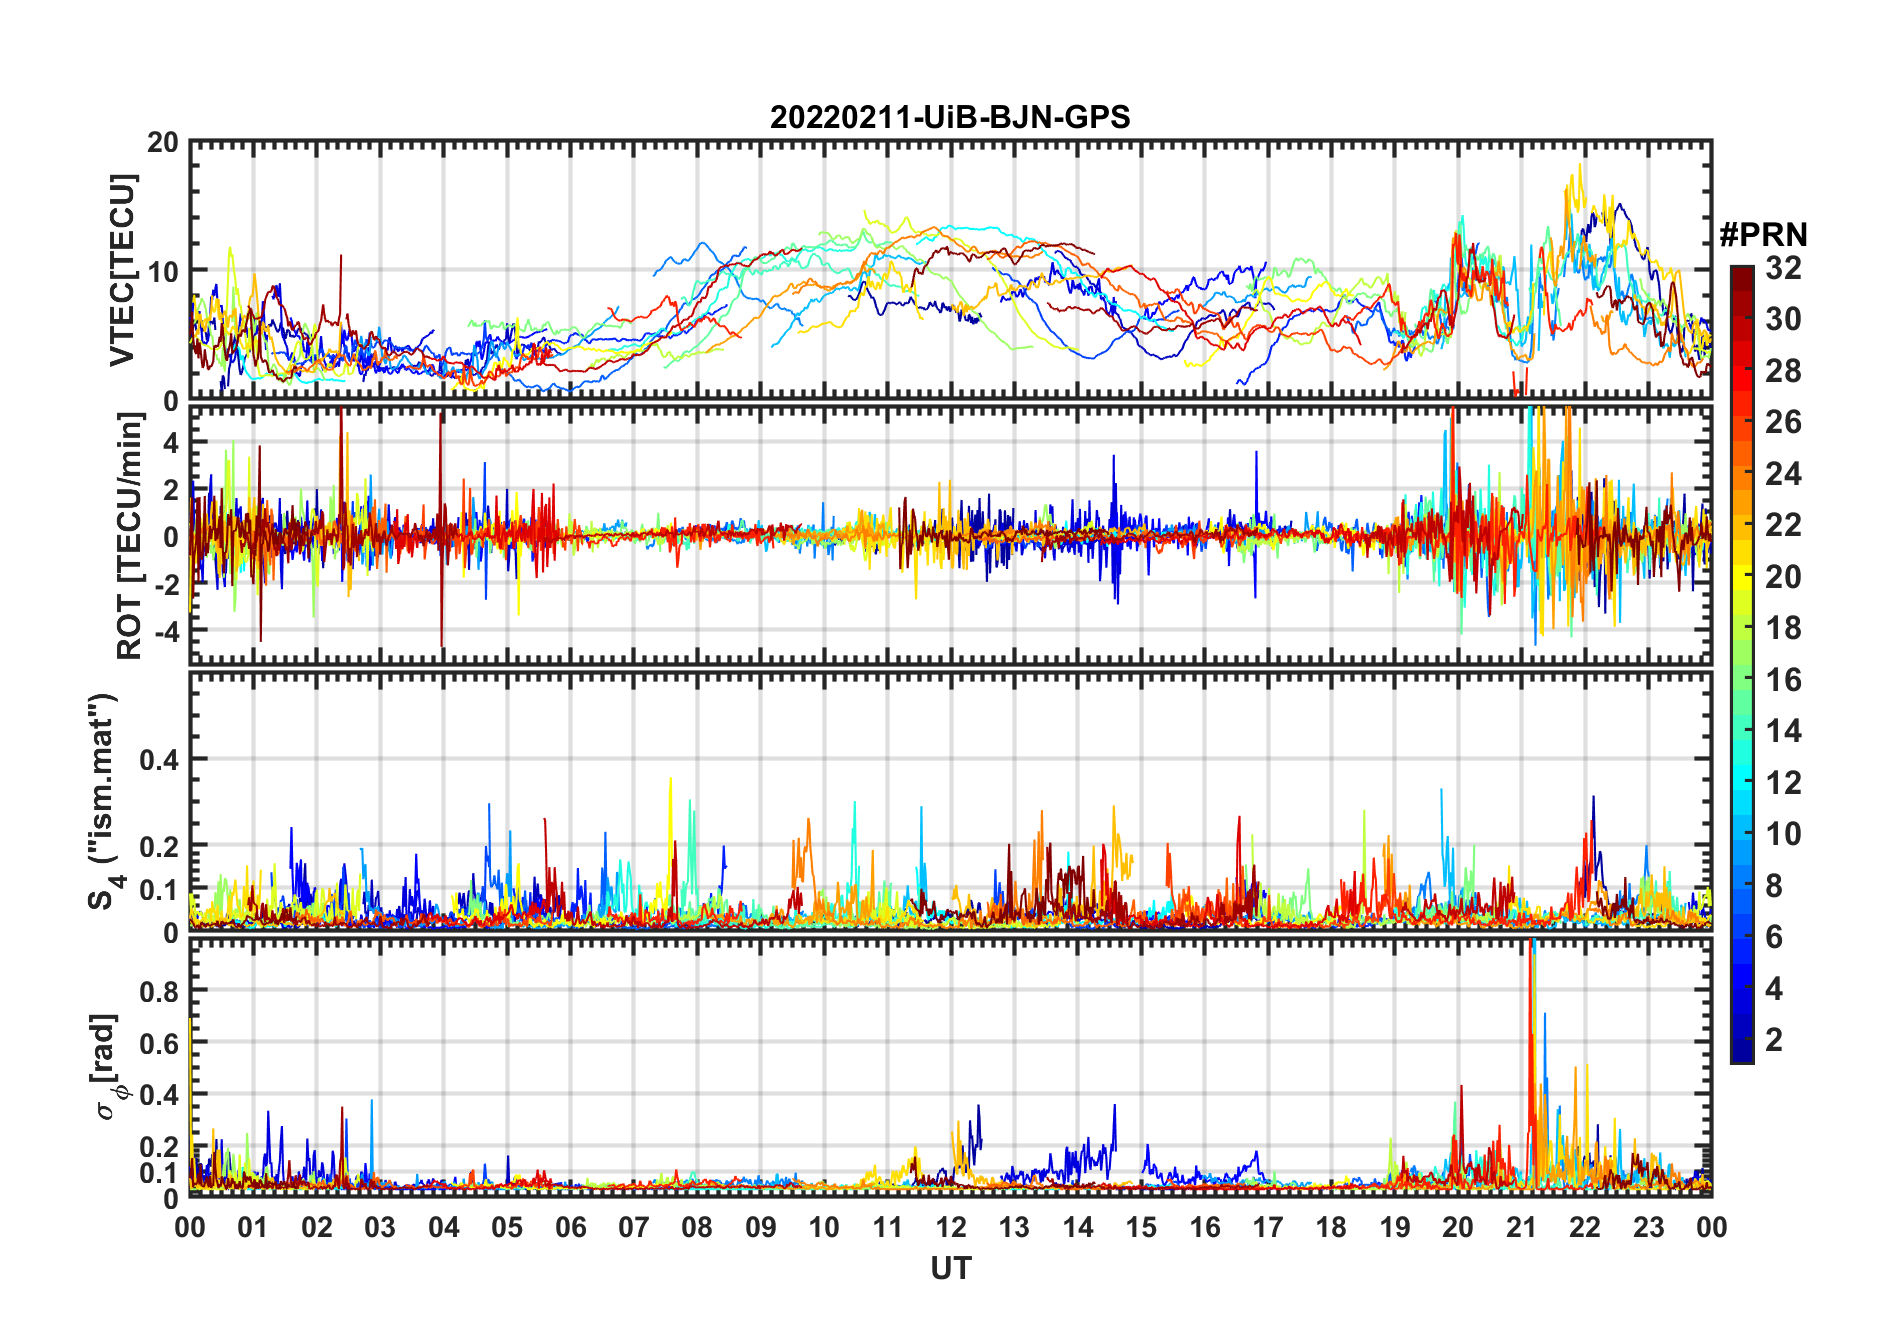The image size is (1902, 1330).
Task: Click S4 y-axis tick label 0.4
Action: 160,760
